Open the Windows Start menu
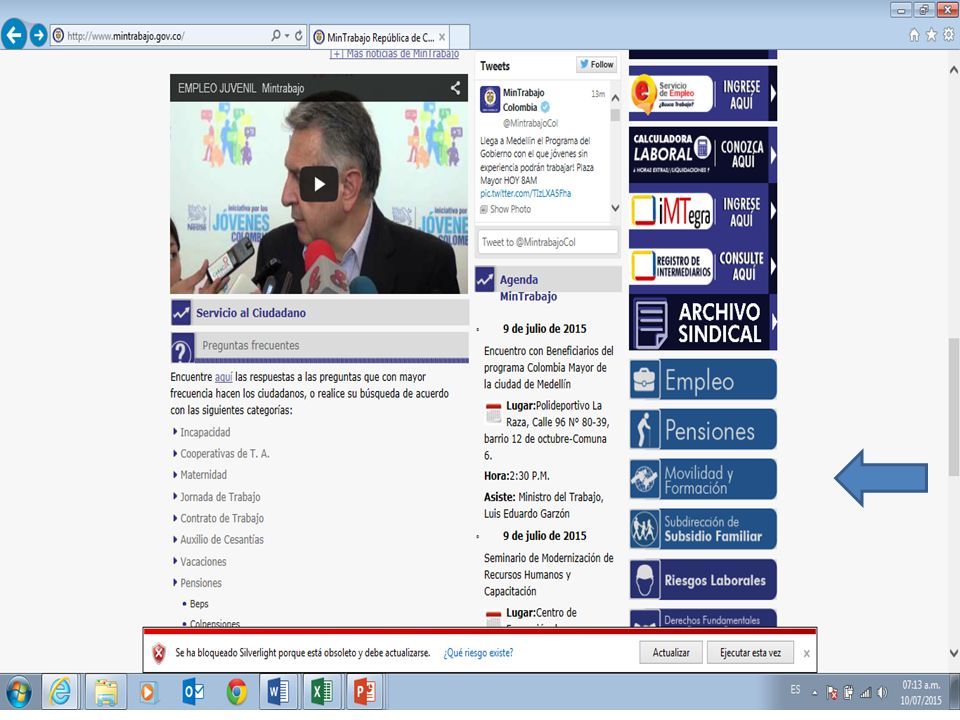The width and height of the screenshot is (960, 720). point(20,692)
